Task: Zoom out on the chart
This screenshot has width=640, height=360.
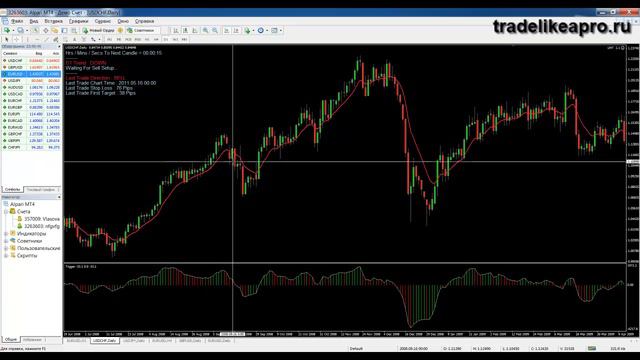Action: point(215,30)
